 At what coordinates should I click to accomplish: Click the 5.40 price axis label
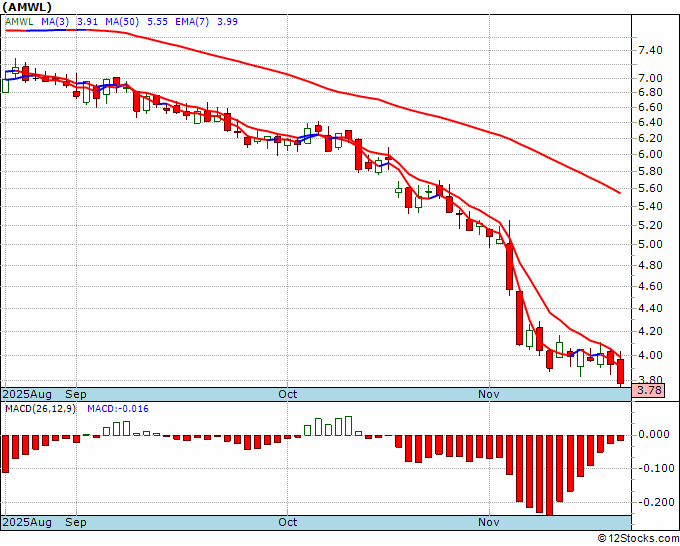[x=651, y=206]
